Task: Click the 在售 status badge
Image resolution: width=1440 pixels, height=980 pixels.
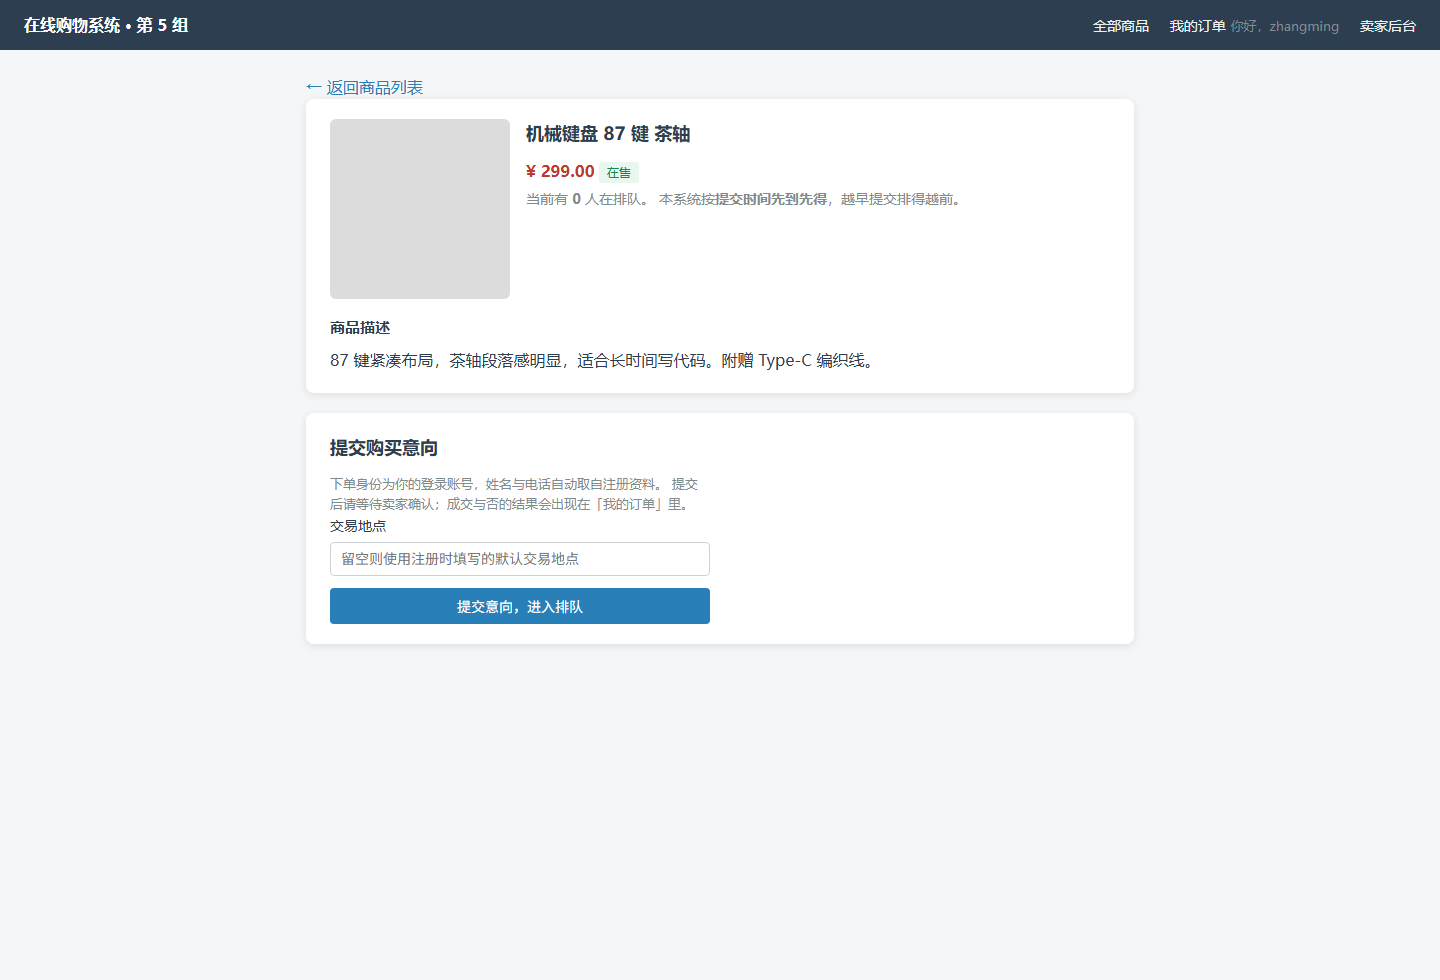Action: [619, 173]
